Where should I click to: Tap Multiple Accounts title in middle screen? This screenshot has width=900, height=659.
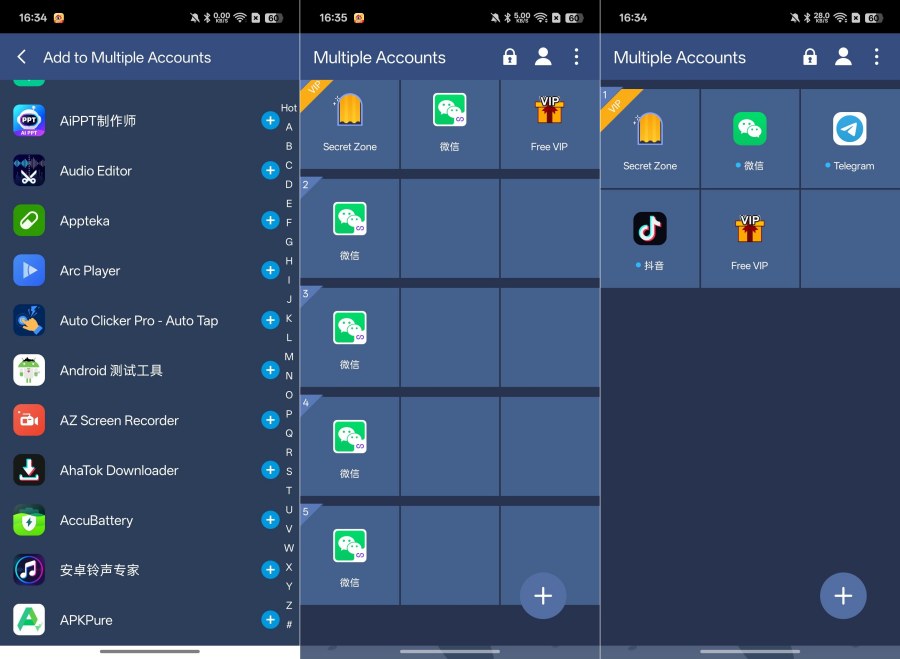[379, 57]
